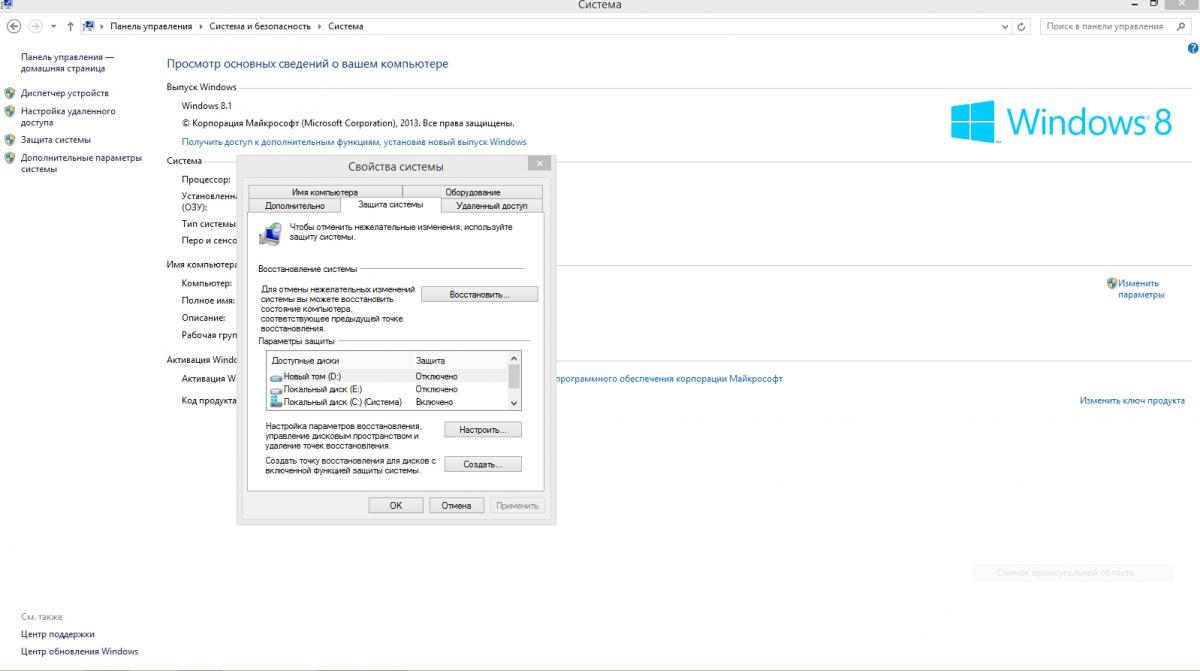
Task: Click the Windows 8 logo
Action: pyautogui.click(x=1061, y=121)
